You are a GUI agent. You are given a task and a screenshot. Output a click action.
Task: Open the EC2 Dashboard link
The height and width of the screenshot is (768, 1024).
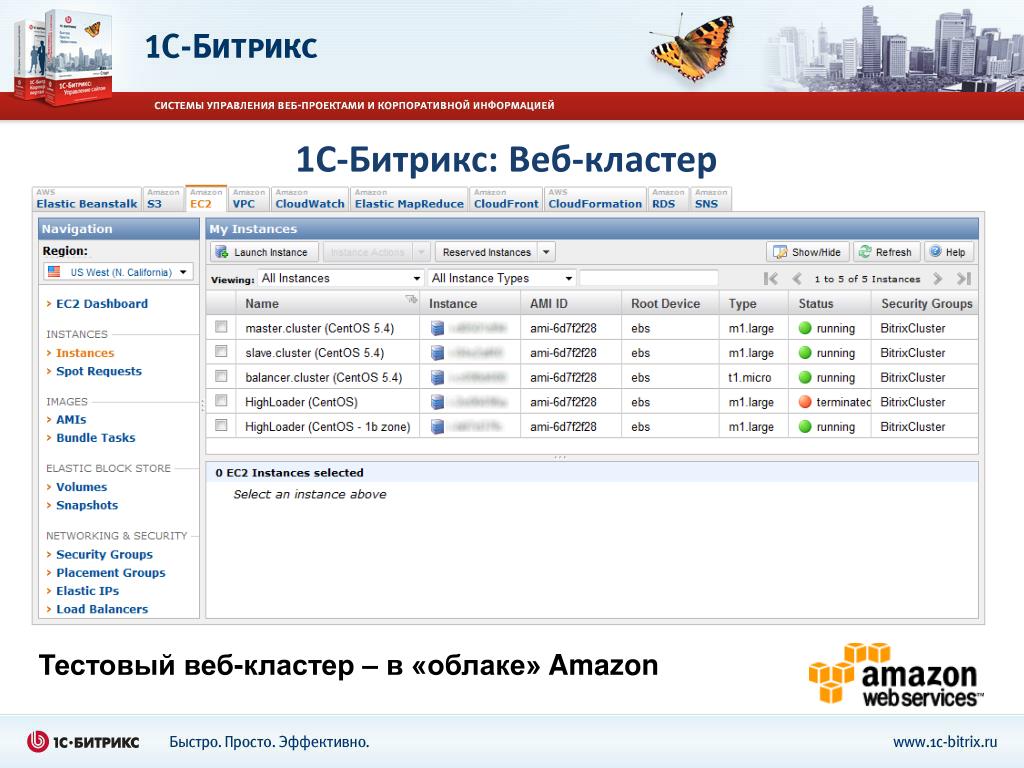pyautogui.click(x=102, y=304)
